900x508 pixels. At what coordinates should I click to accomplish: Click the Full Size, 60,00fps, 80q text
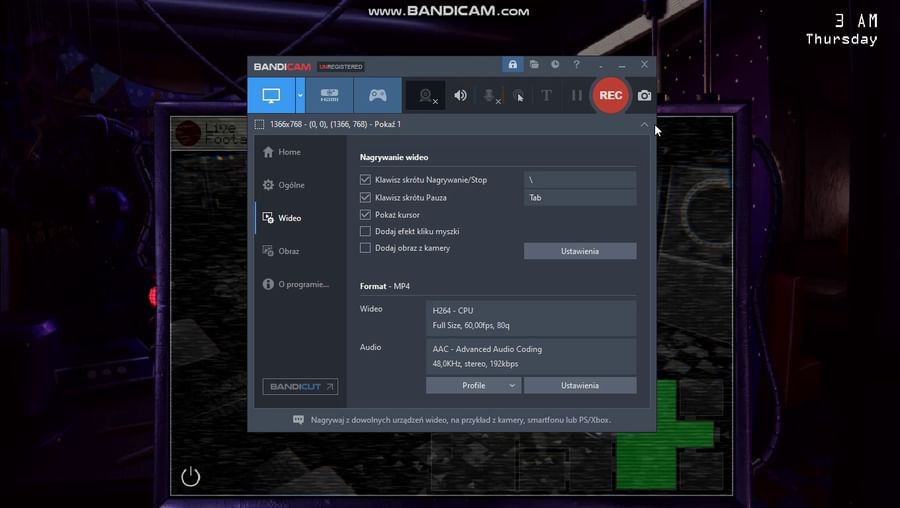pos(471,325)
